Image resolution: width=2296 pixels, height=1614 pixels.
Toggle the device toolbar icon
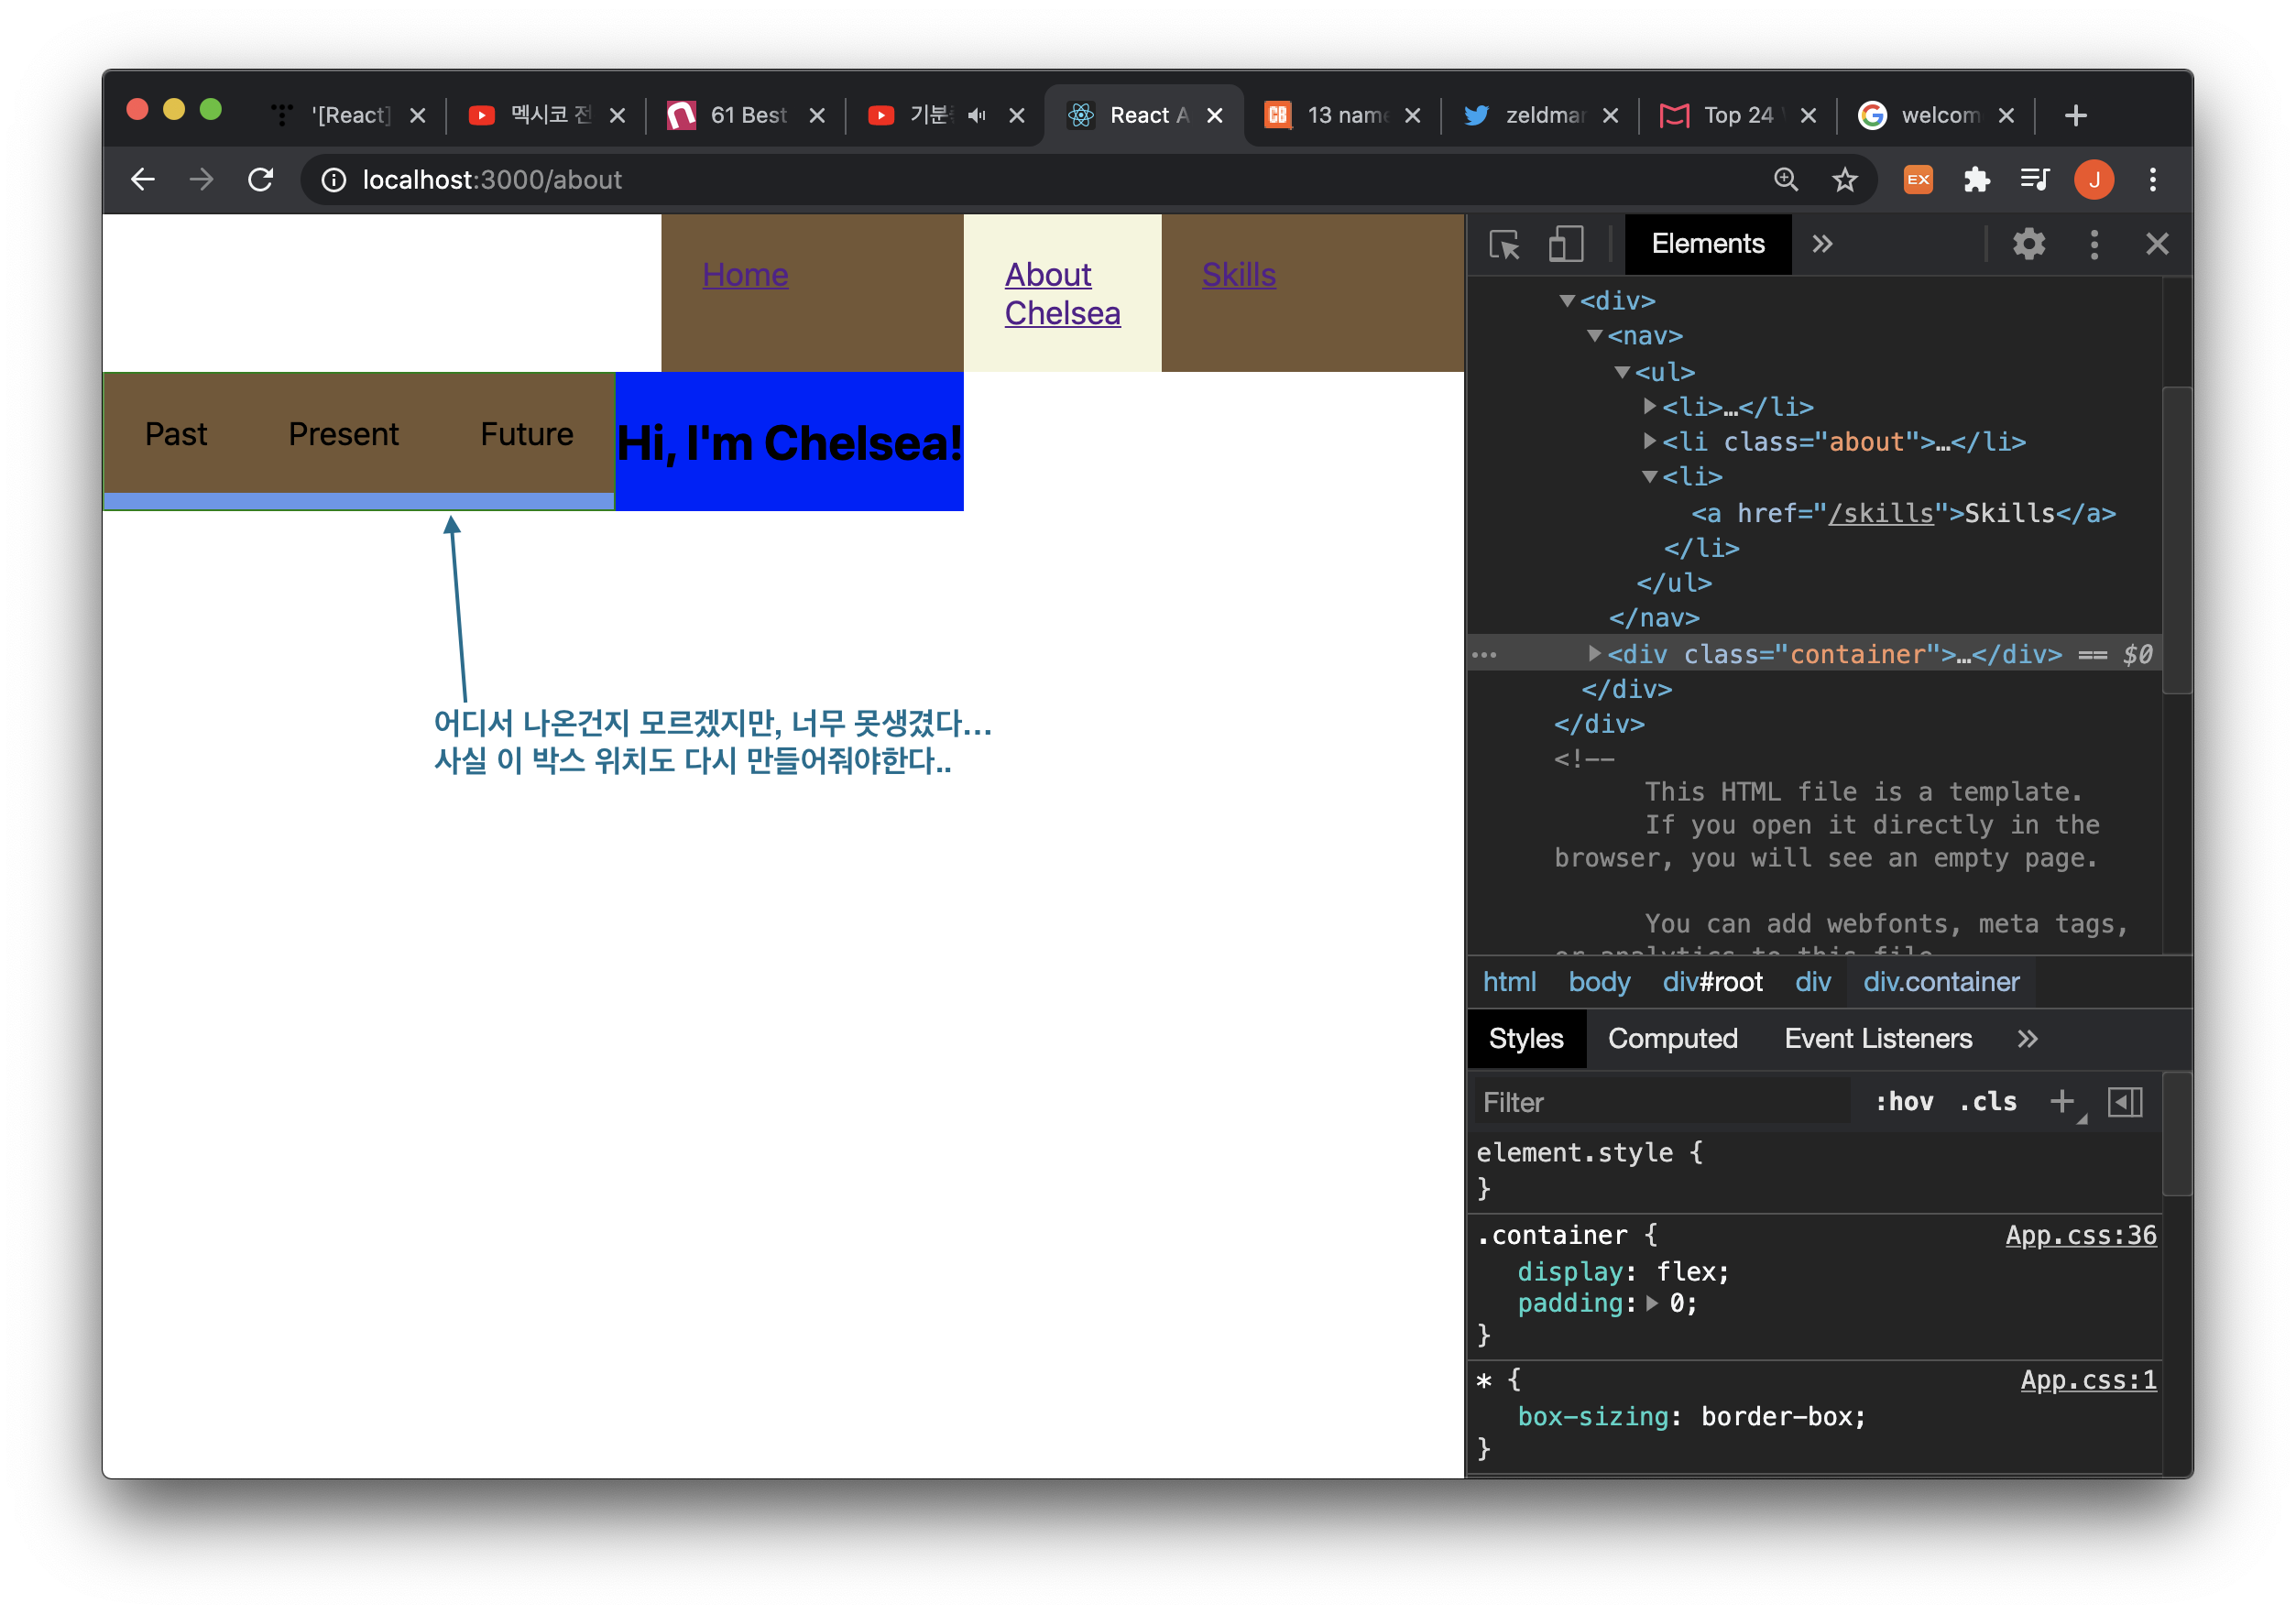[x=1565, y=244]
